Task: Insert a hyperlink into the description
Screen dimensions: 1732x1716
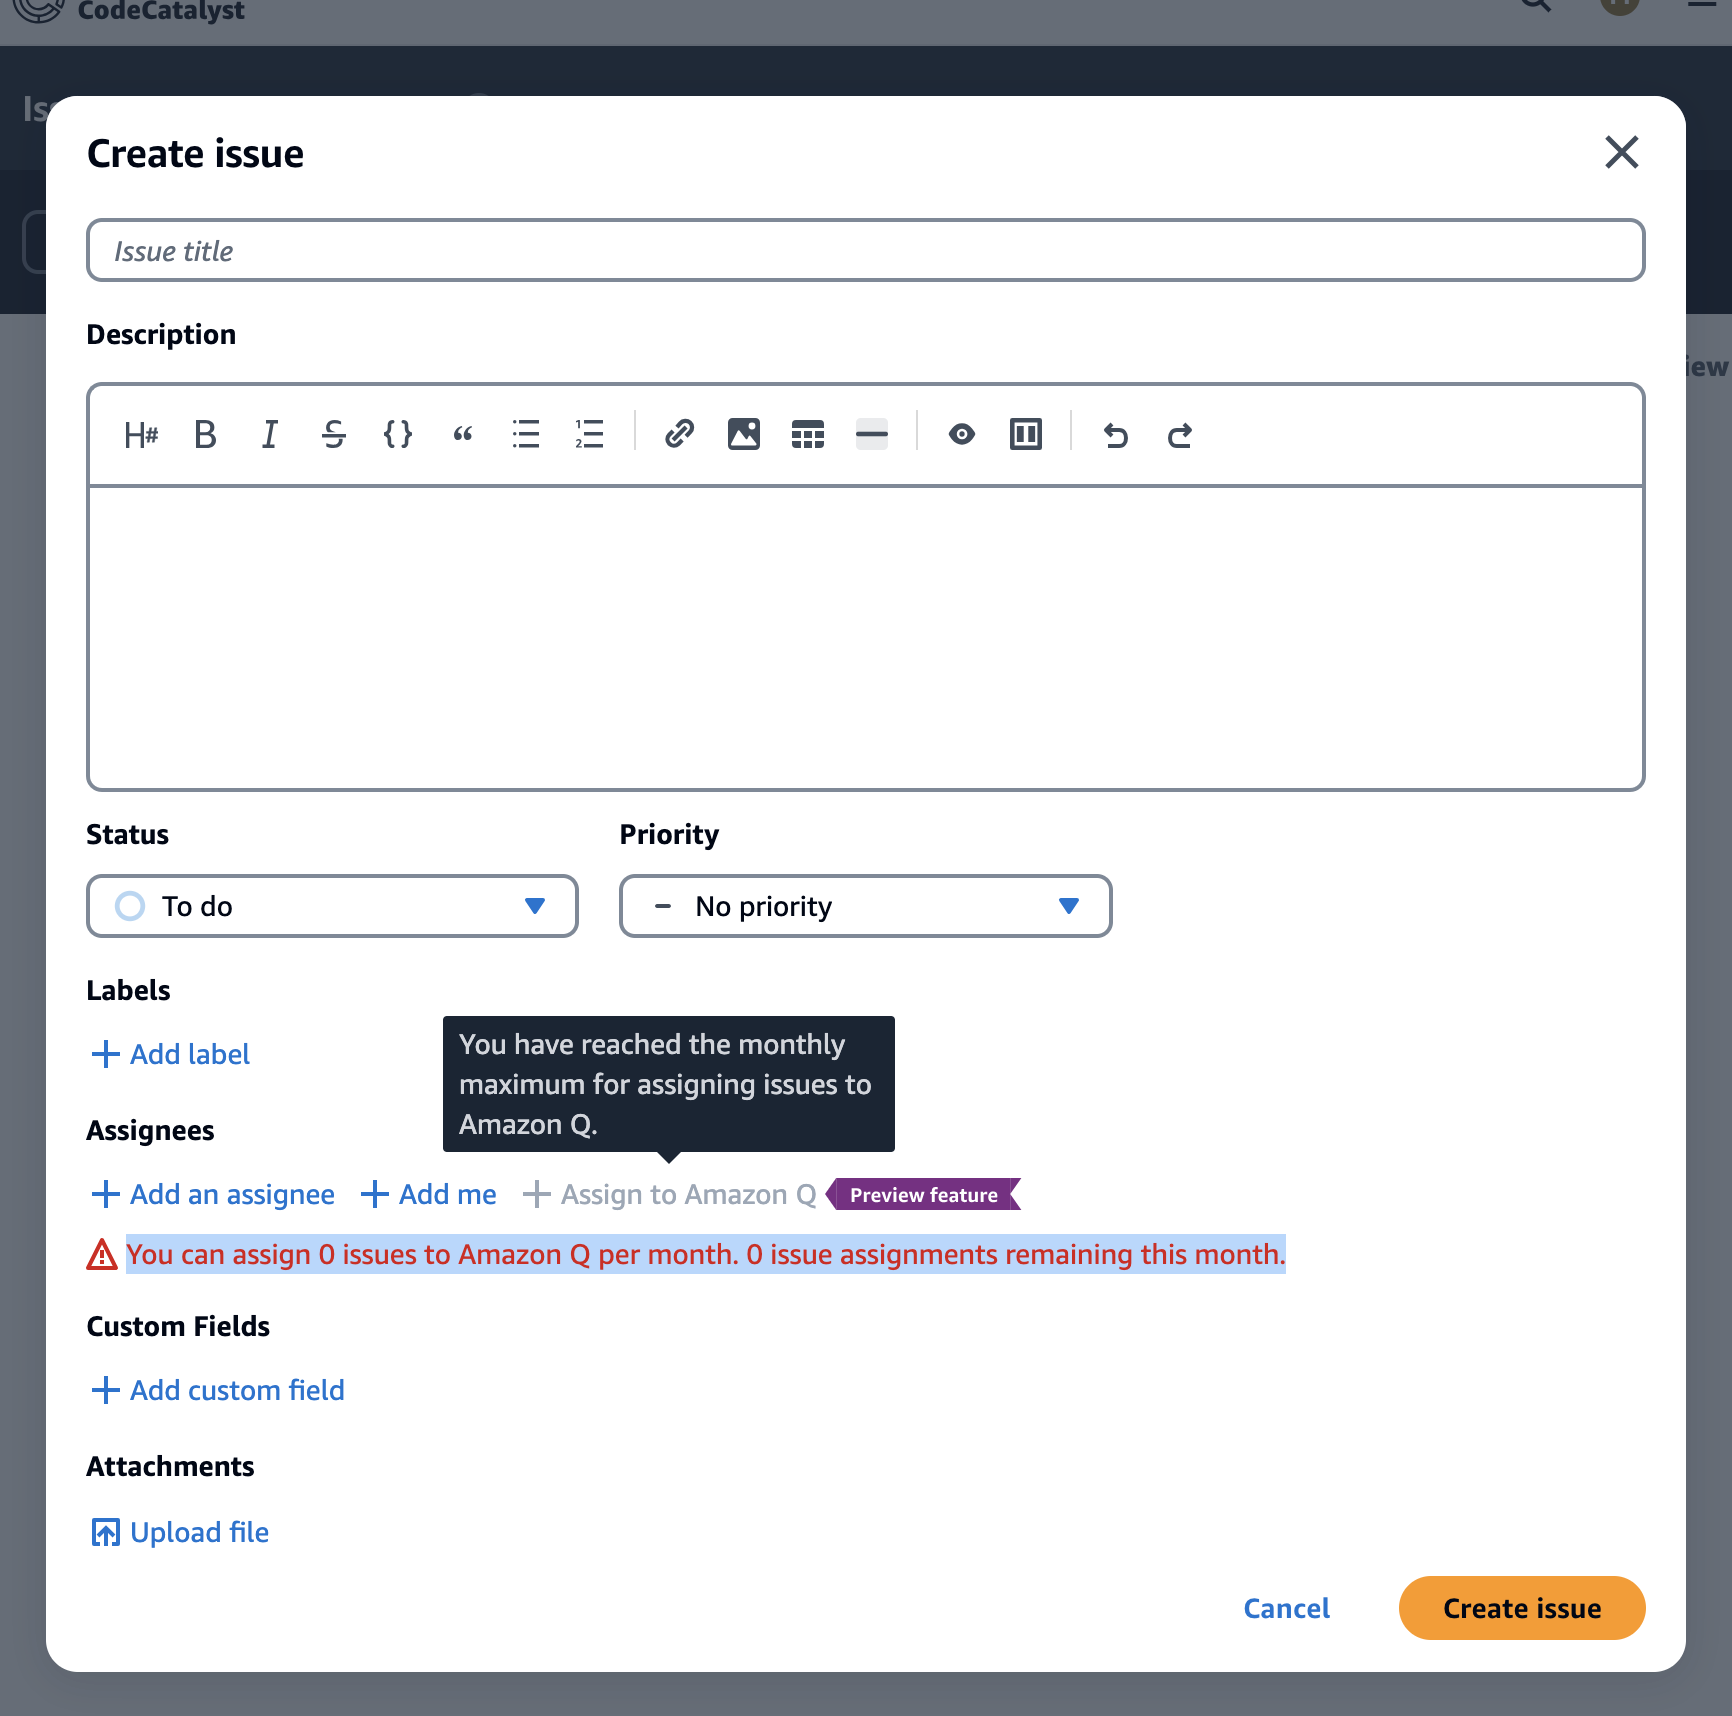Action: (679, 434)
